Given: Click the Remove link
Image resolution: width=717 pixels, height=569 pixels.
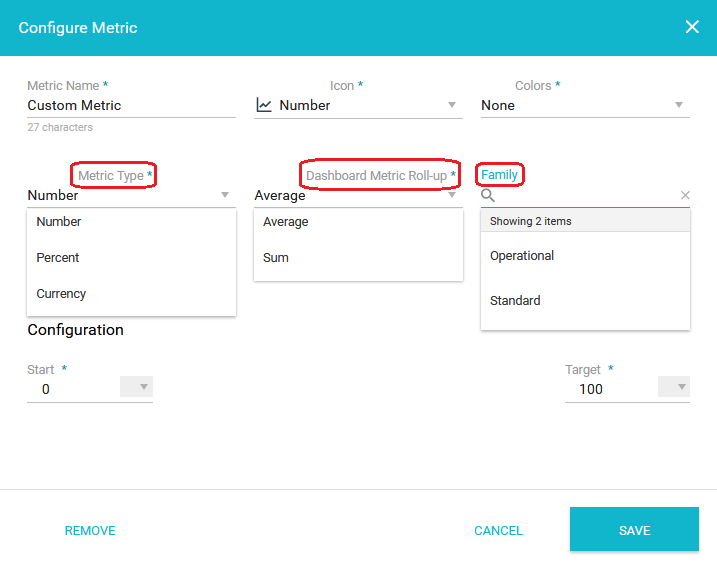Looking at the screenshot, I should [x=90, y=531].
